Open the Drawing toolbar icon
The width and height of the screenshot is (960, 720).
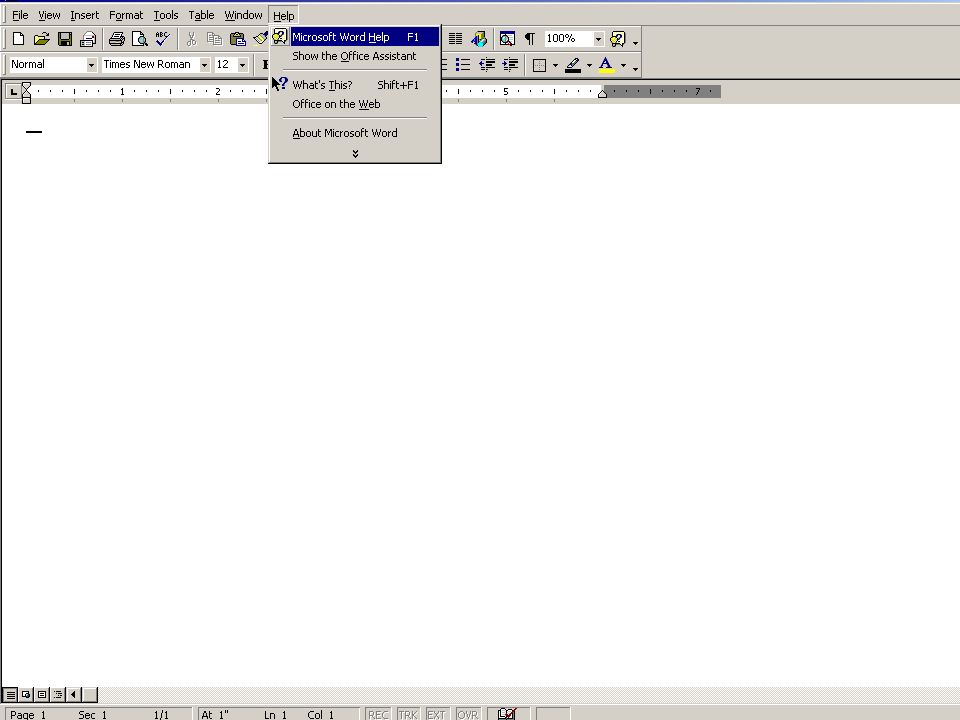479,39
